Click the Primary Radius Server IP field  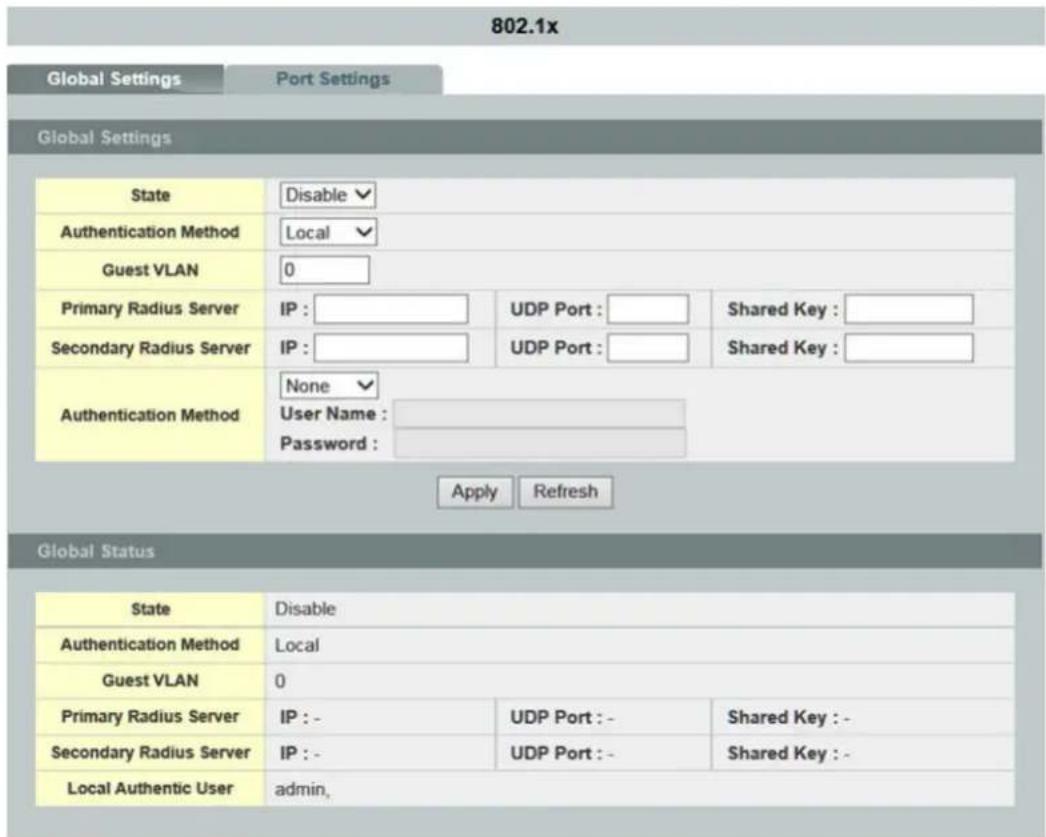391,309
